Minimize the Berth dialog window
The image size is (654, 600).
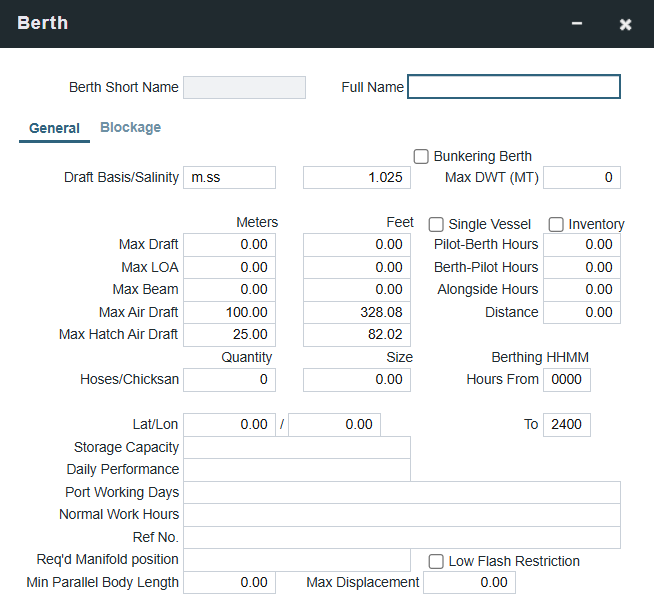click(x=577, y=24)
